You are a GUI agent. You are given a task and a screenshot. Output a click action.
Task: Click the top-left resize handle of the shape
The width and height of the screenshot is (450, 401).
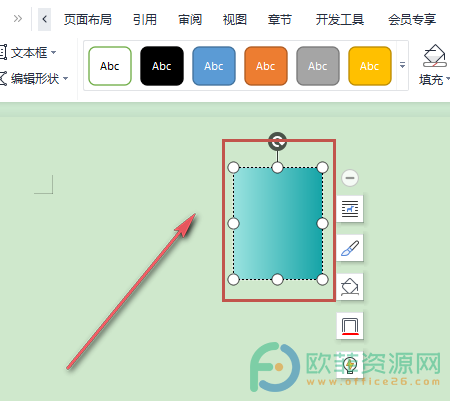234,167
